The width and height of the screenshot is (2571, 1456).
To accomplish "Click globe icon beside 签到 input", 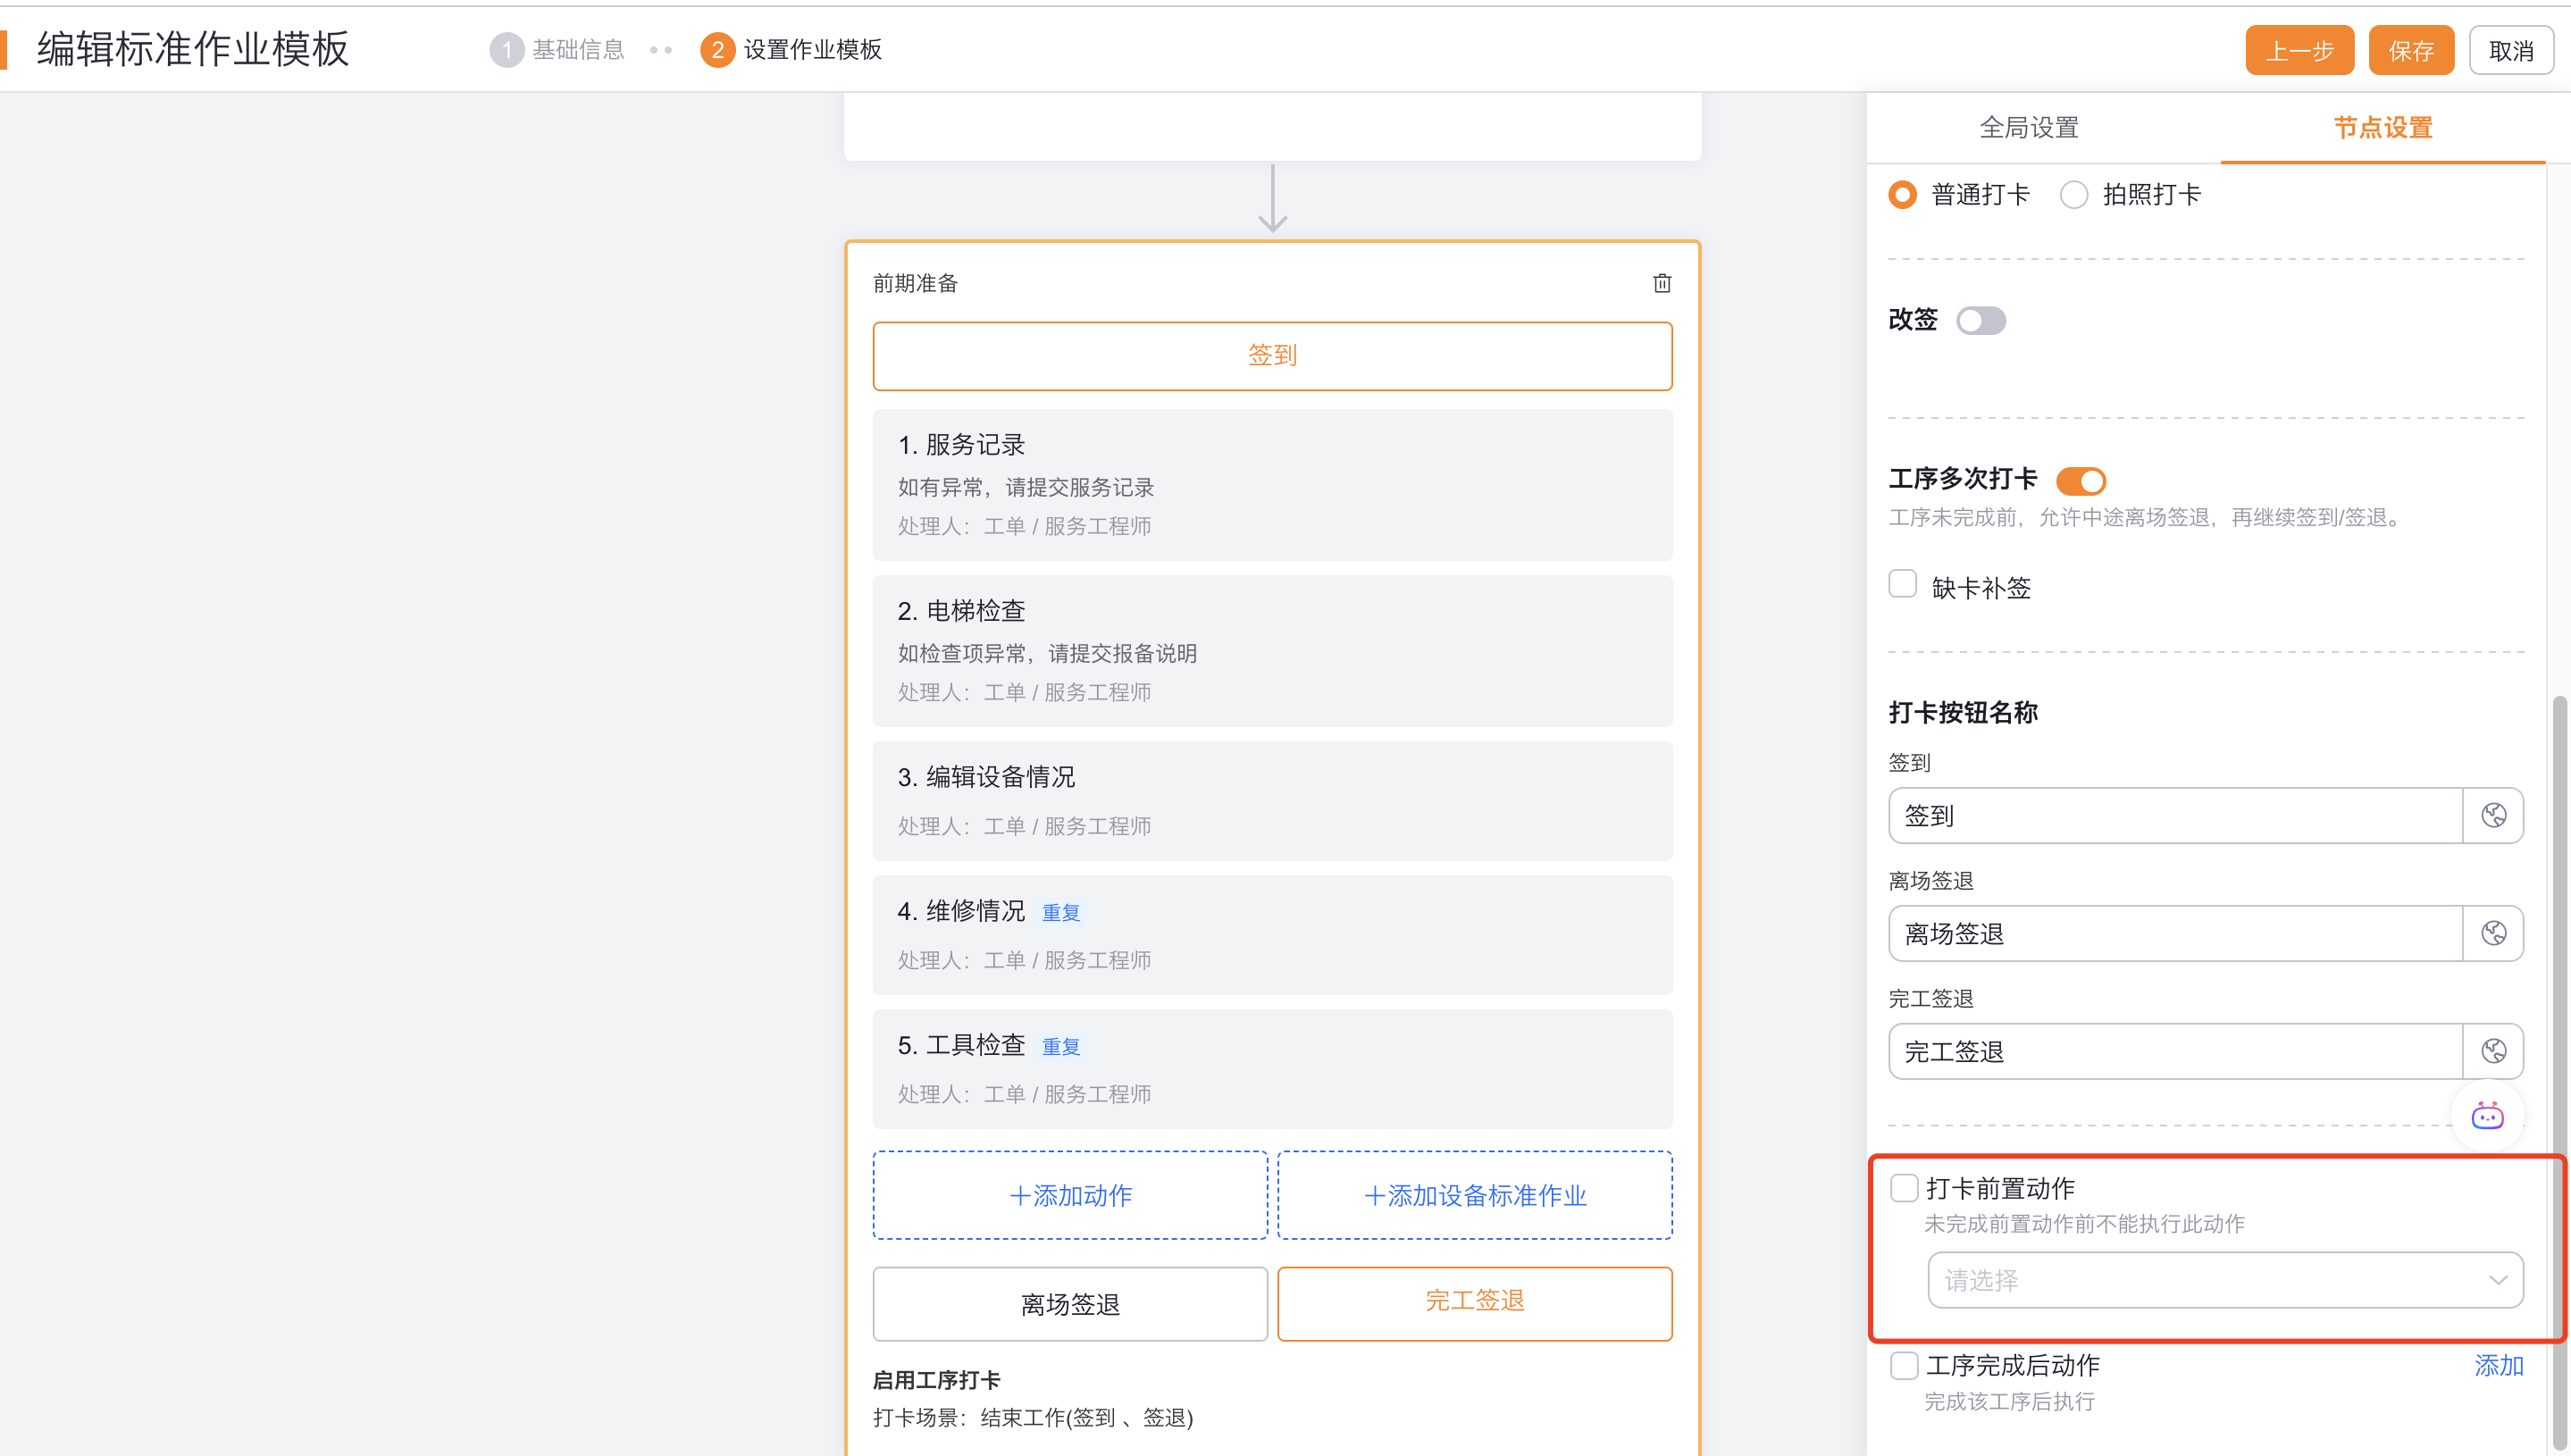I will (2493, 815).
